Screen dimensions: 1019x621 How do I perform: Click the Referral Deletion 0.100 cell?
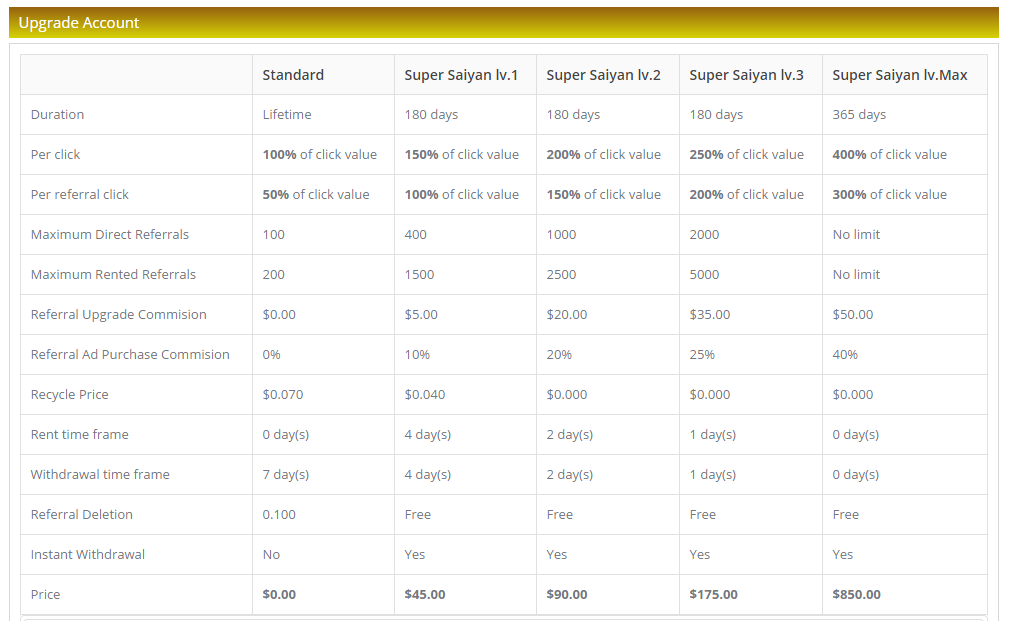point(278,515)
